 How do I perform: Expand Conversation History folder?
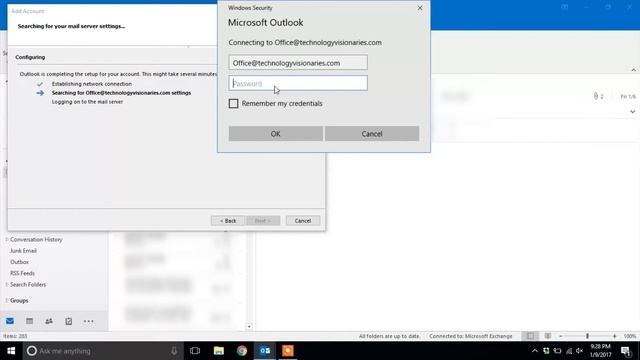(x=7, y=240)
